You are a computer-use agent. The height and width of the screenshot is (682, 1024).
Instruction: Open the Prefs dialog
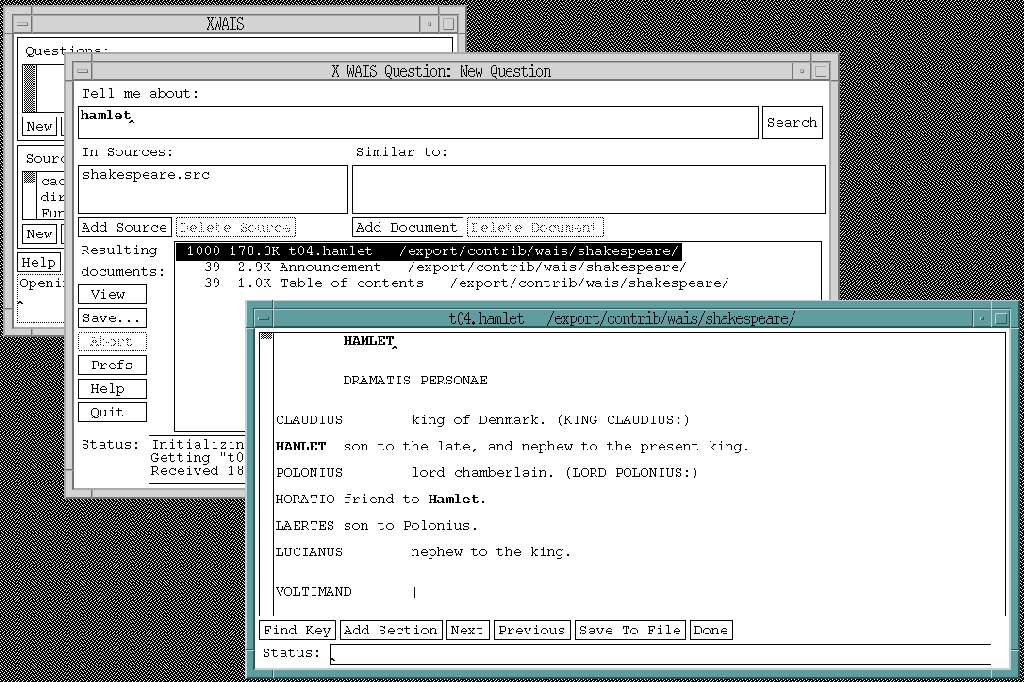coord(112,365)
